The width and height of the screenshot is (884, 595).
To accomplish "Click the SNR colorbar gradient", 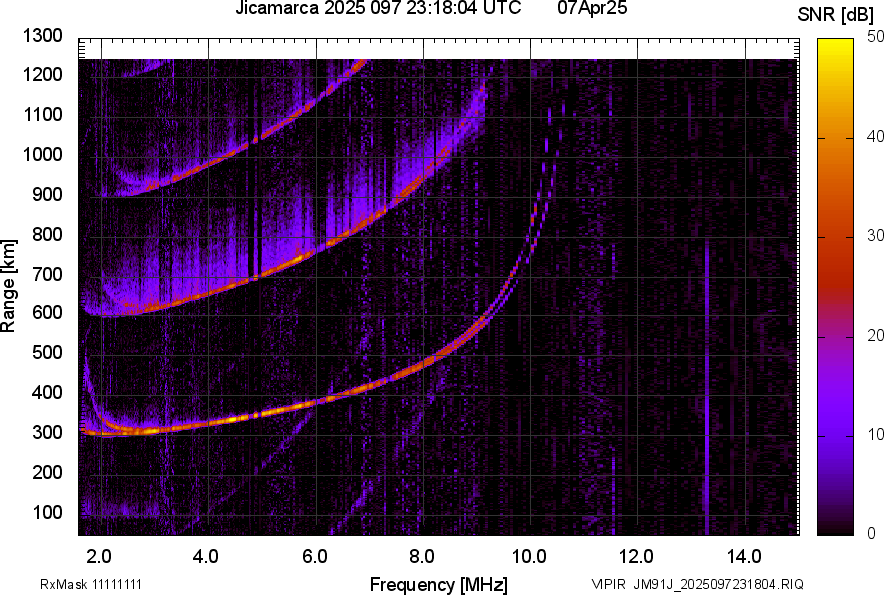I will click(836, 287).
